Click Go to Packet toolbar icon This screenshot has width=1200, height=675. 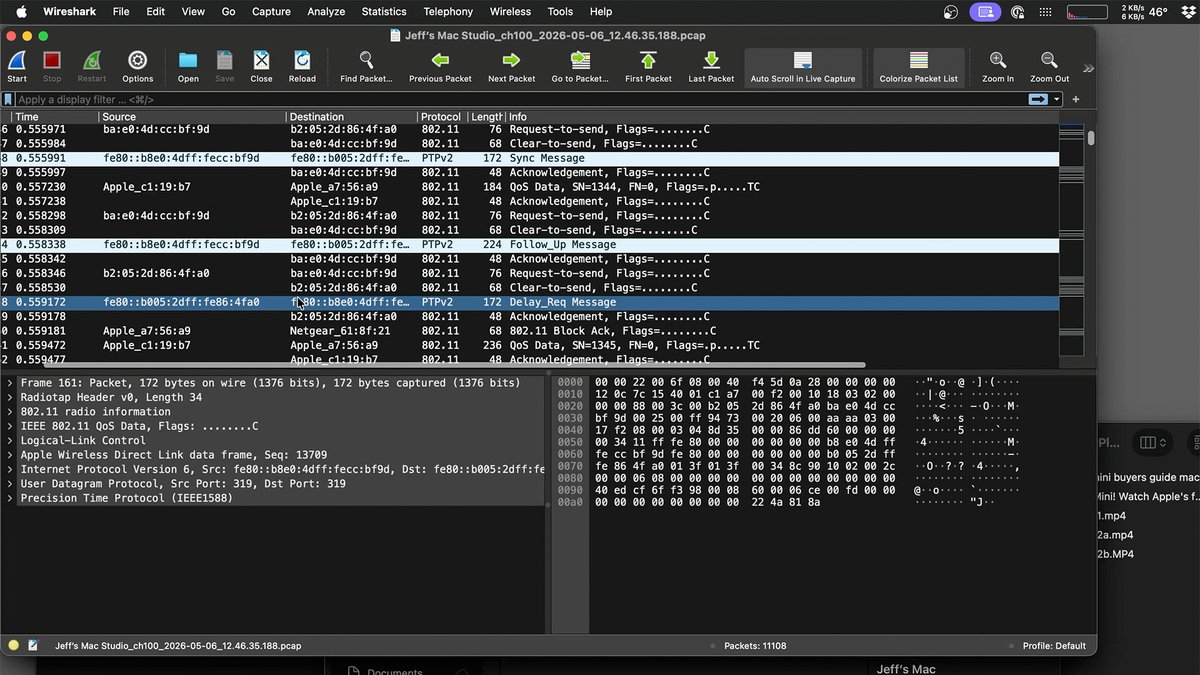(x=579, y=61)
